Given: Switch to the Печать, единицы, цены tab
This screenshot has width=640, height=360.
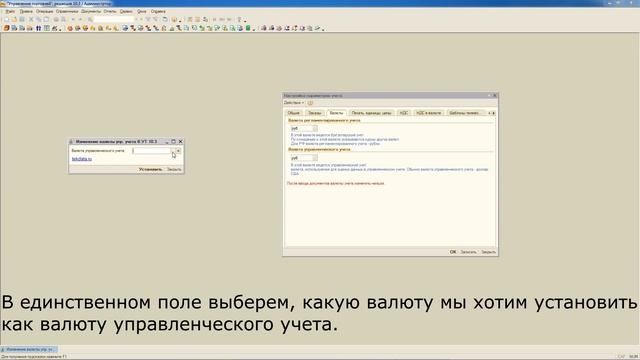Looking at the screenshot, I should pyautogui.click(x=371, y=113).
